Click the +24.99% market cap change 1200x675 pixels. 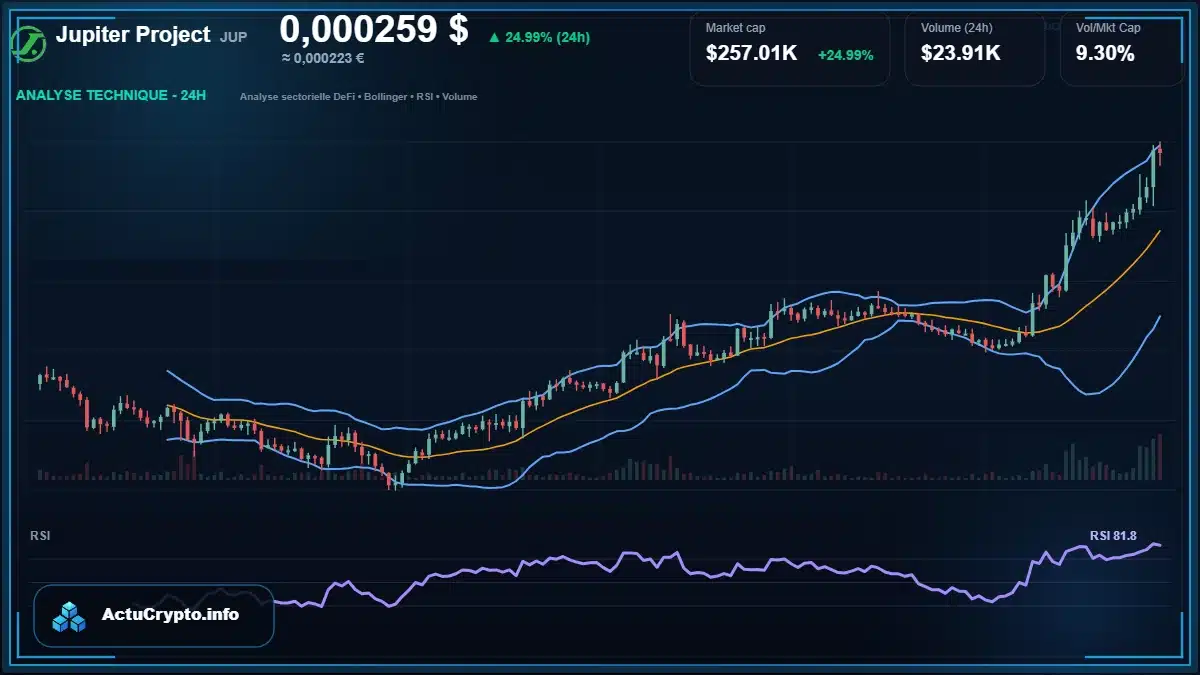pyautogui.click(x=846, y=54)
